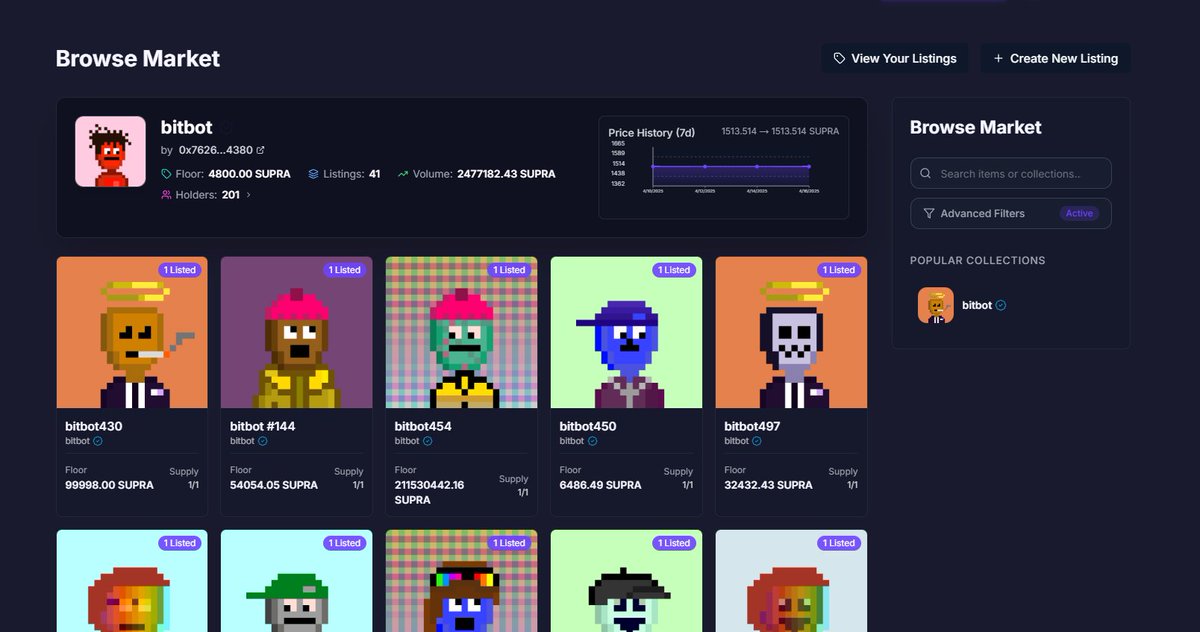Click the 6486.49 SUPRA floor price

601,485
